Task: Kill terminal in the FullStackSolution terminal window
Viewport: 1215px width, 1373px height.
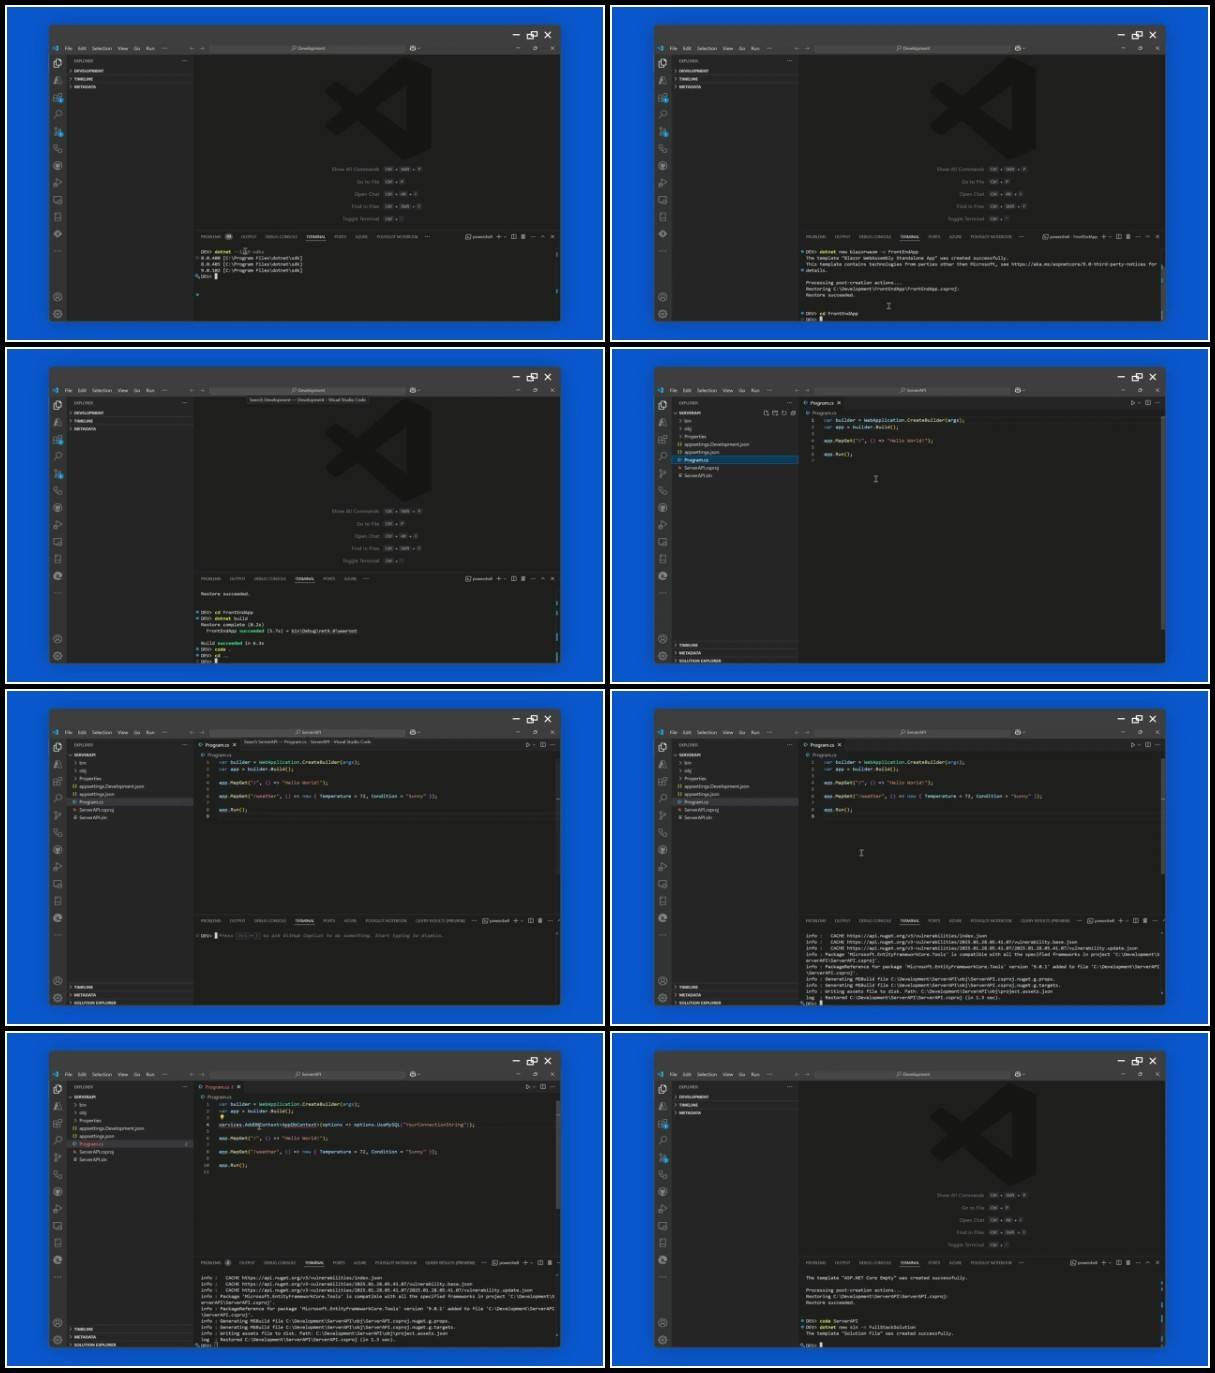Action: click(x=1128, y=1263)
